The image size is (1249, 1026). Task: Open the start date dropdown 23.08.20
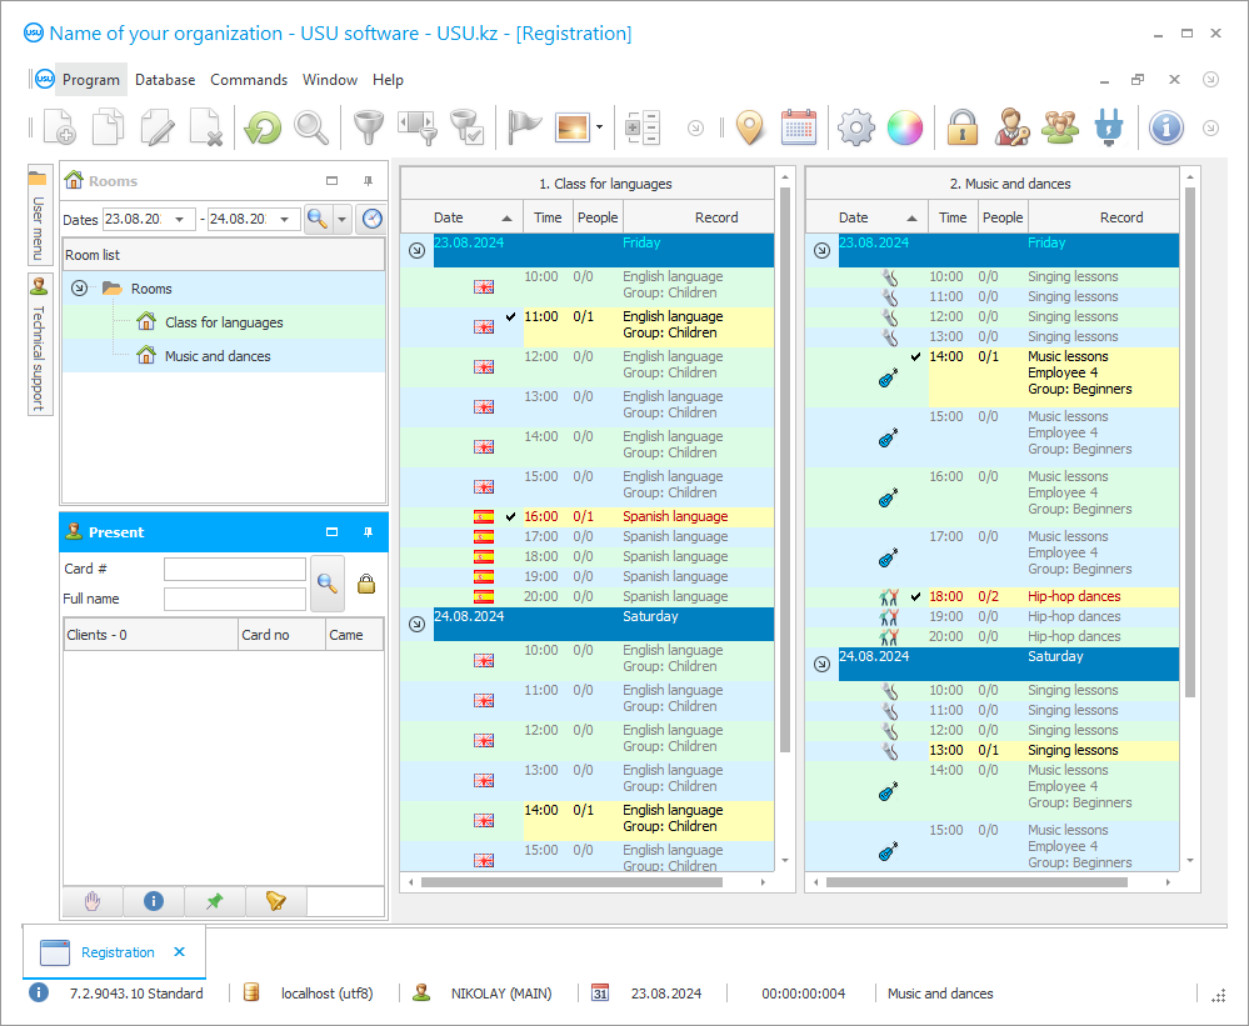pyautogui.click(x=178, y=218)
